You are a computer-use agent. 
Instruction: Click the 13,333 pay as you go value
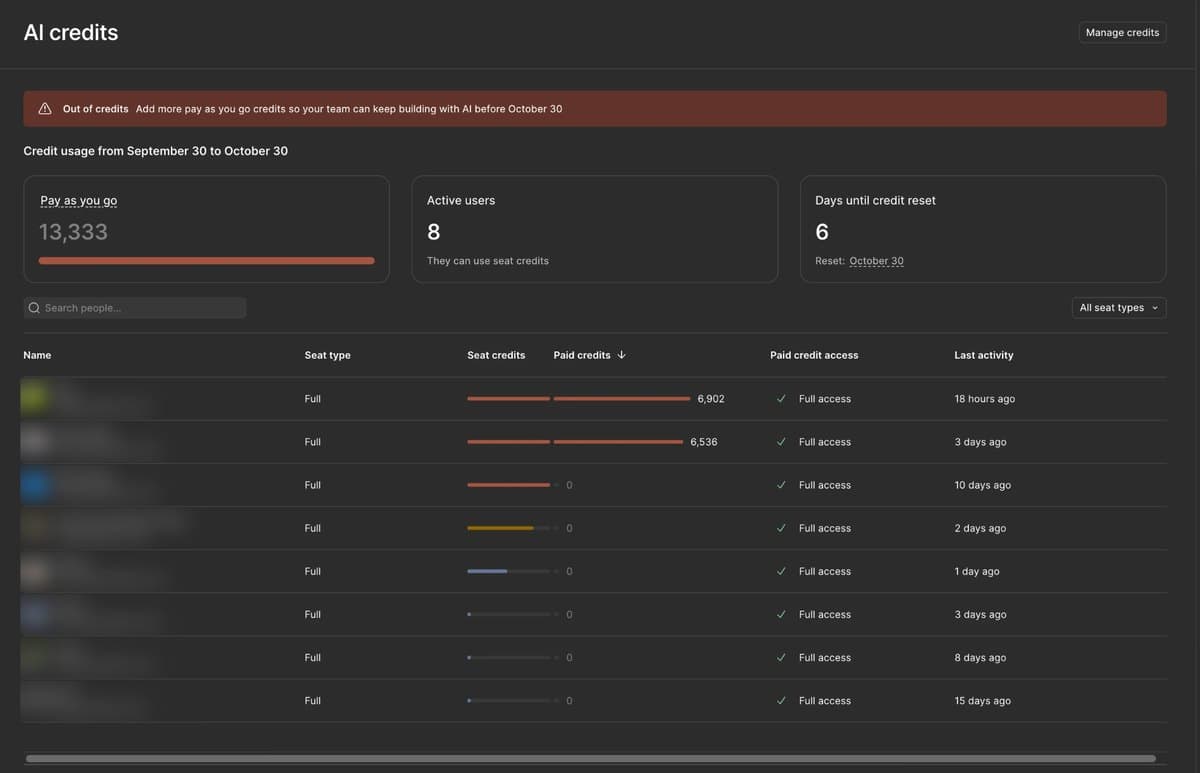pos(73,232)
